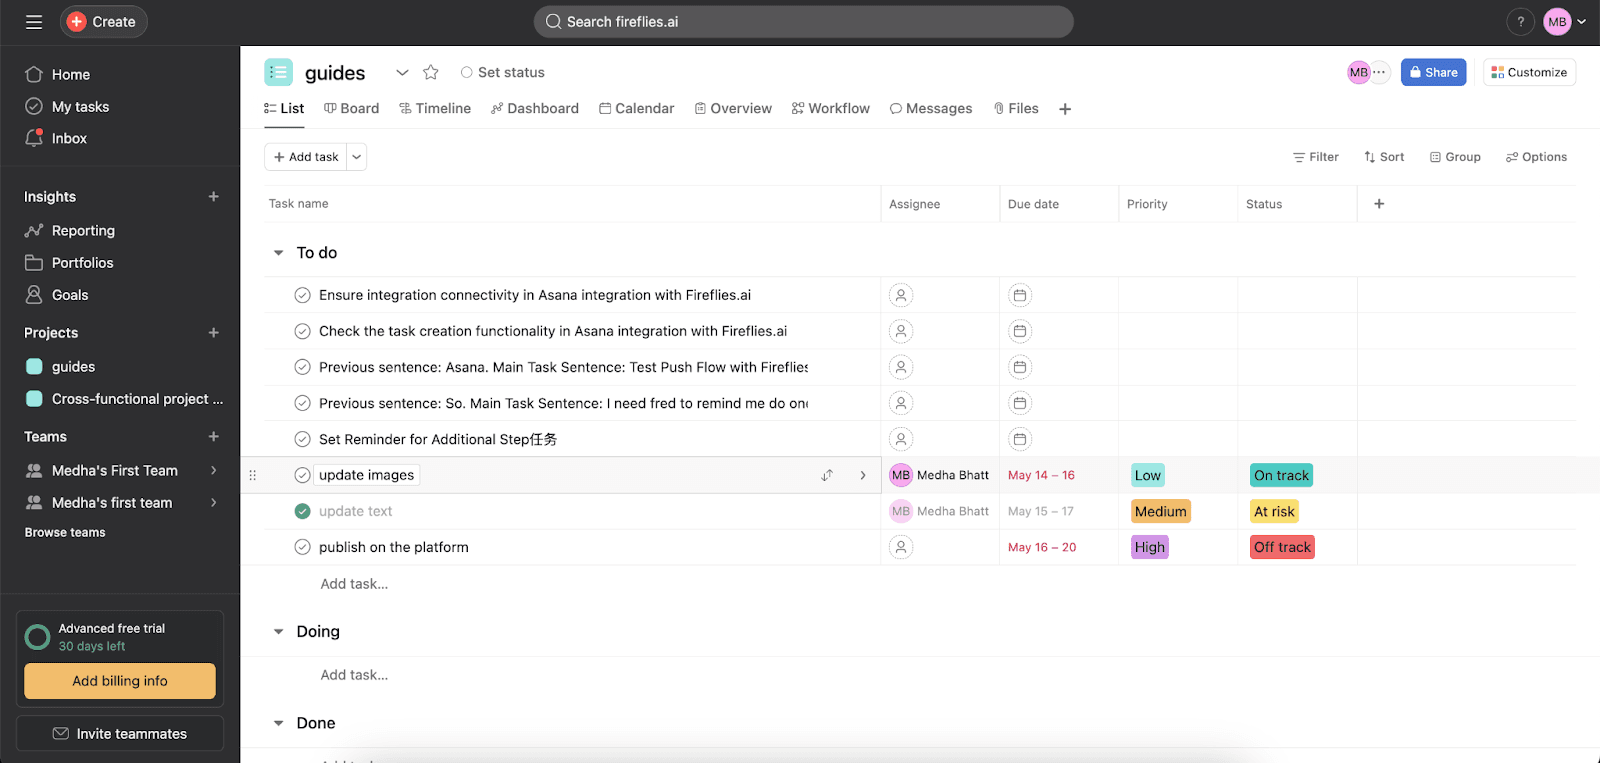Switch to the Calendar tab
The image size is (1600, 763).
coord(637,109)
